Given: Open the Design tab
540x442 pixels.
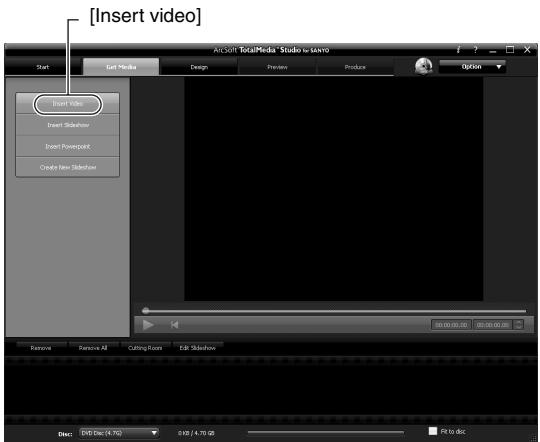Looking at the screenshot, I should (199, 67).
